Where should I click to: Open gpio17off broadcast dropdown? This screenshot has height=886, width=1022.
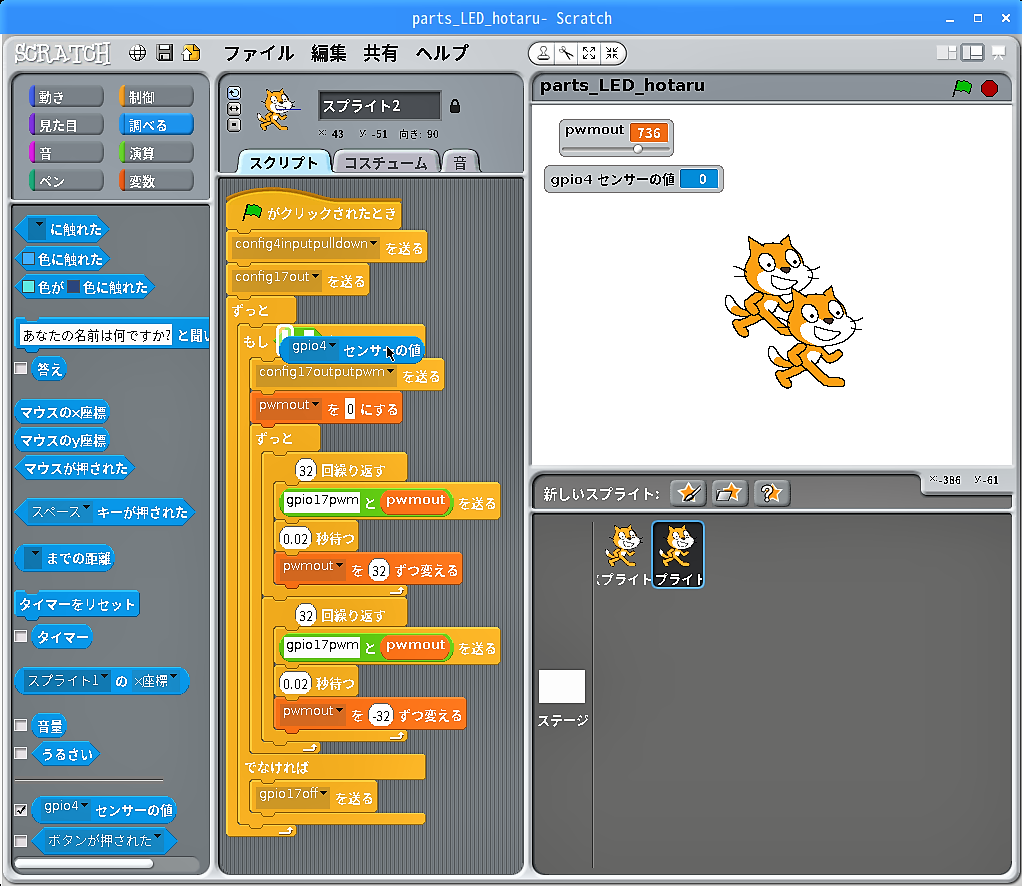coord(323,794)
